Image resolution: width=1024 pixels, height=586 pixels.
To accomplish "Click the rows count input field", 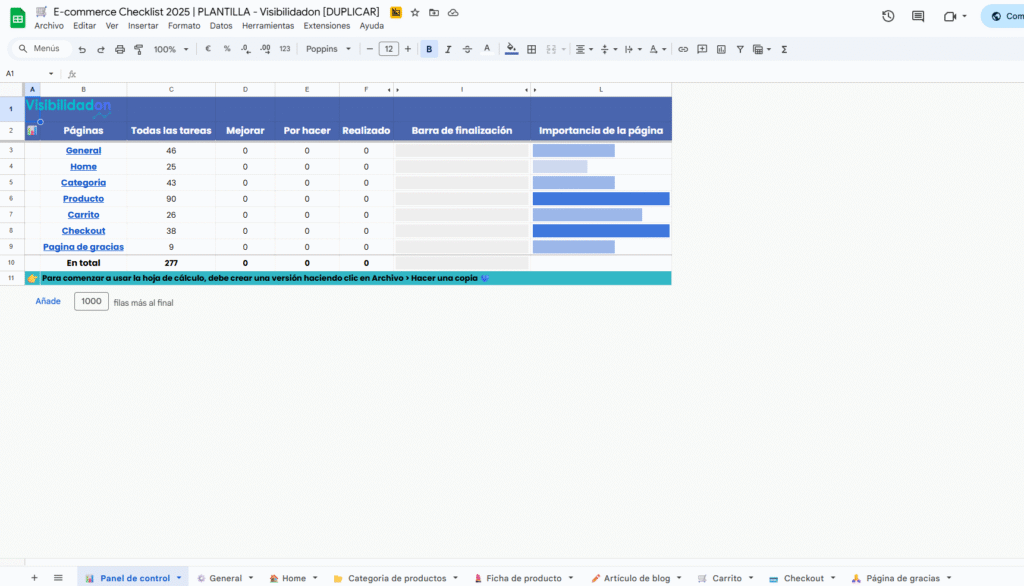I will [91, 301].
